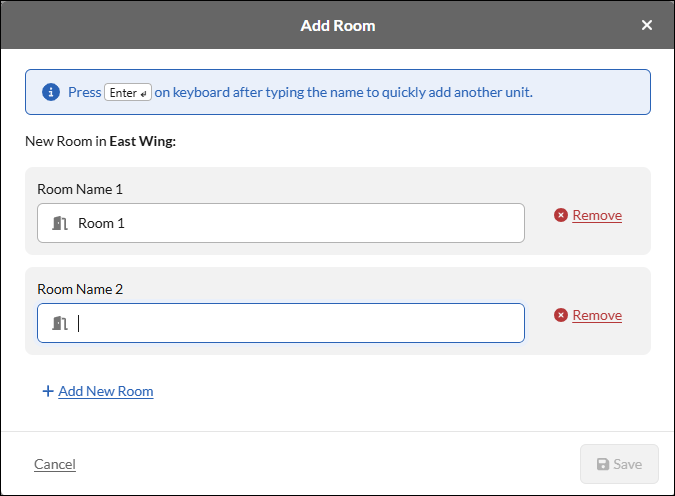Close the Add Room dialog
This screenshot has width=675, height=496.
pyautogui.click(x=647, y=25)
